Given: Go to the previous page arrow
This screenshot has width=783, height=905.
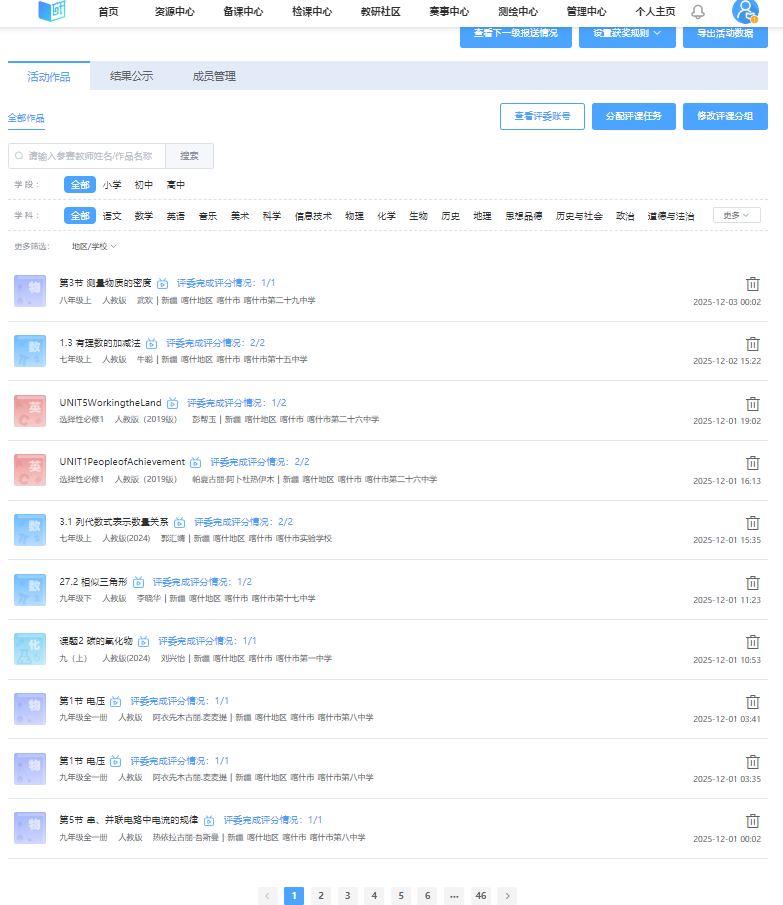Looking at the screenshot, I should (267, 896).
